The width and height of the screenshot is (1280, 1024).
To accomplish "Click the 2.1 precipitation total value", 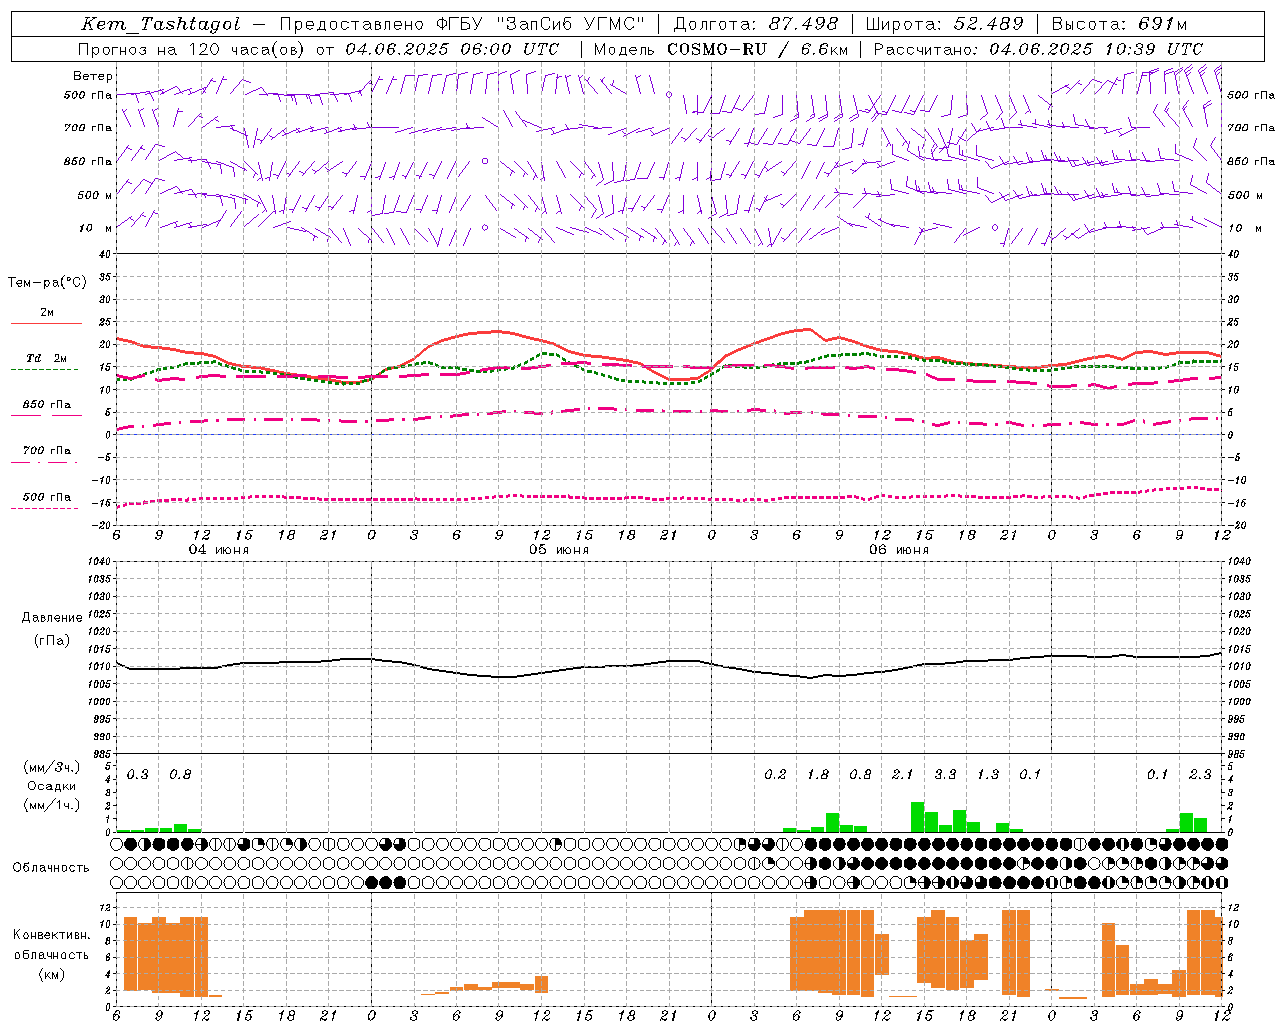I will pos(903,775).
